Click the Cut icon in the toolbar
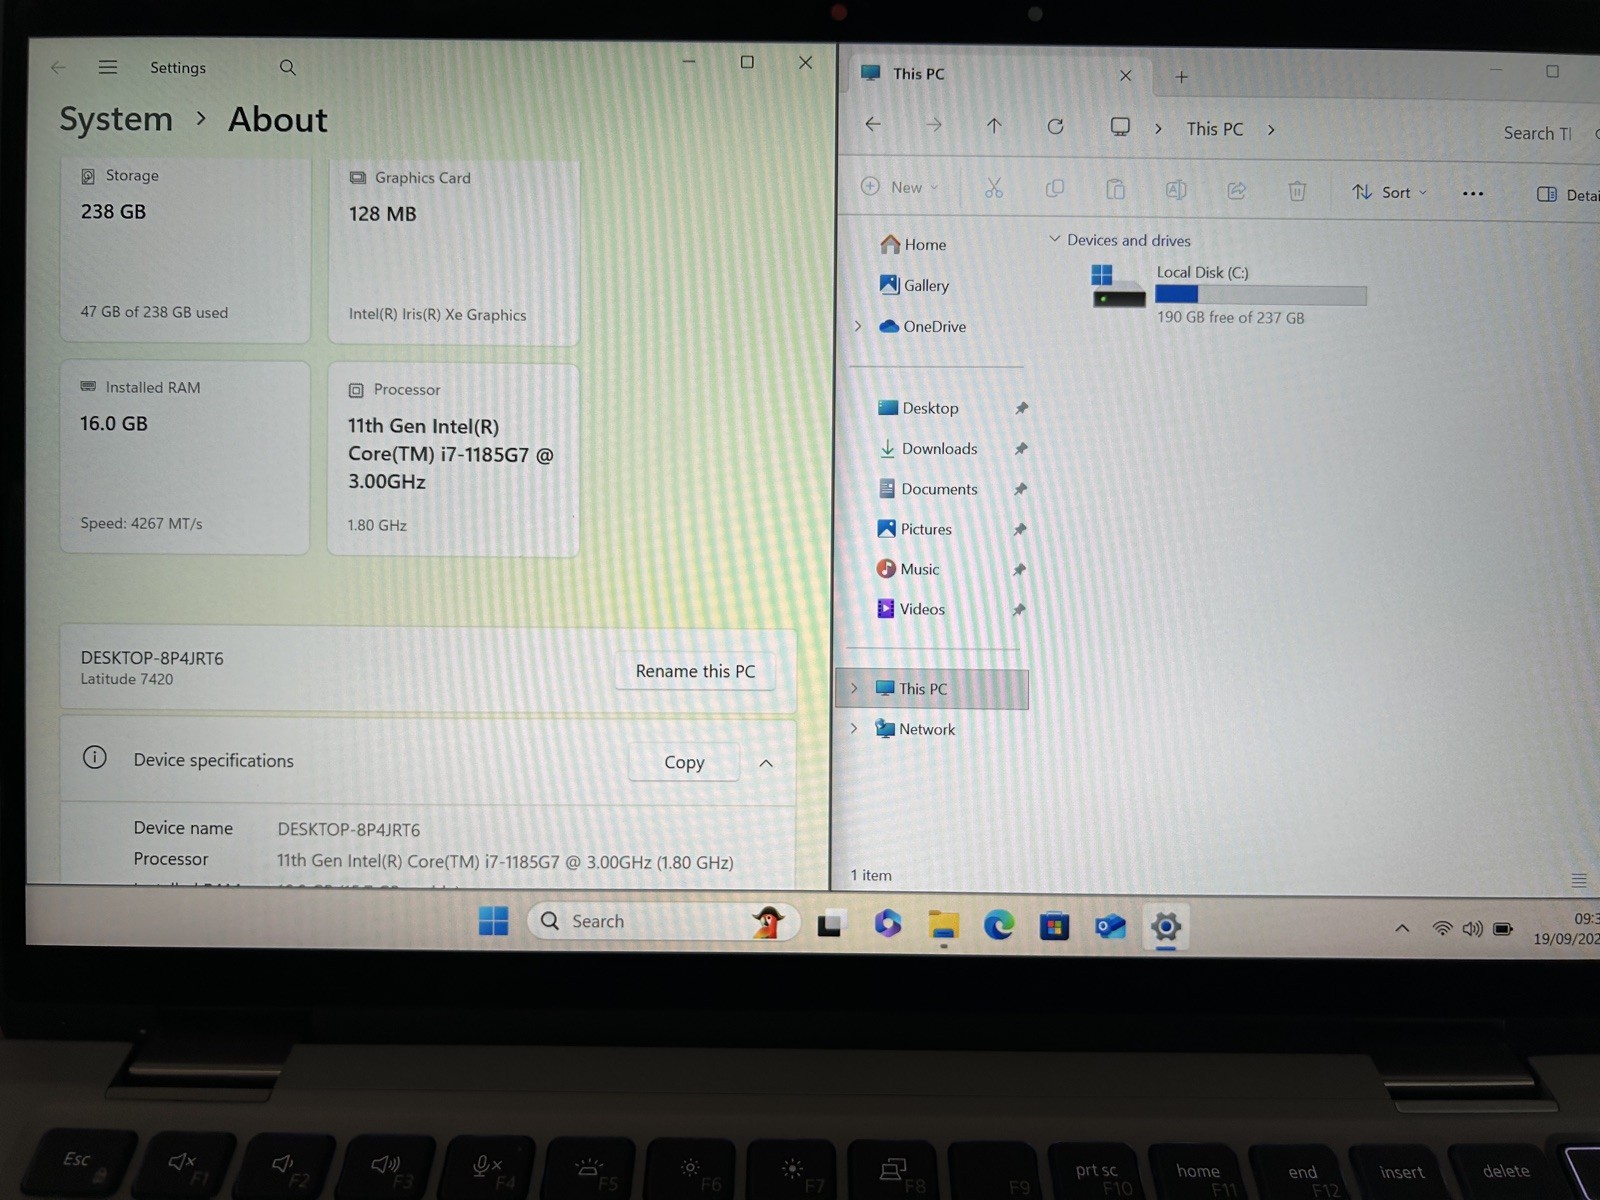1600x1200 pixels. pos(993,188)
